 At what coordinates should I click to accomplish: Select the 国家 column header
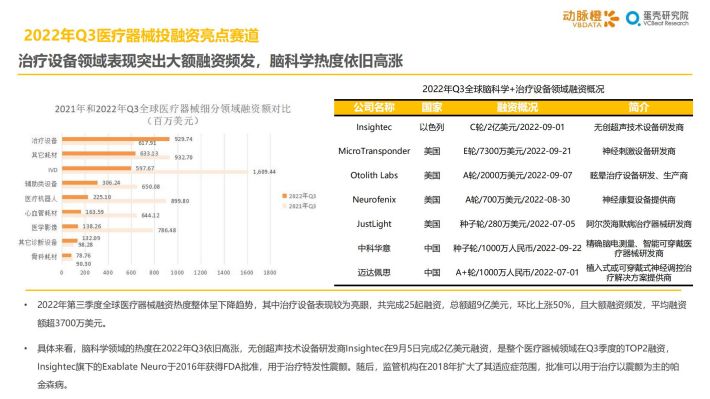point(432,107)
